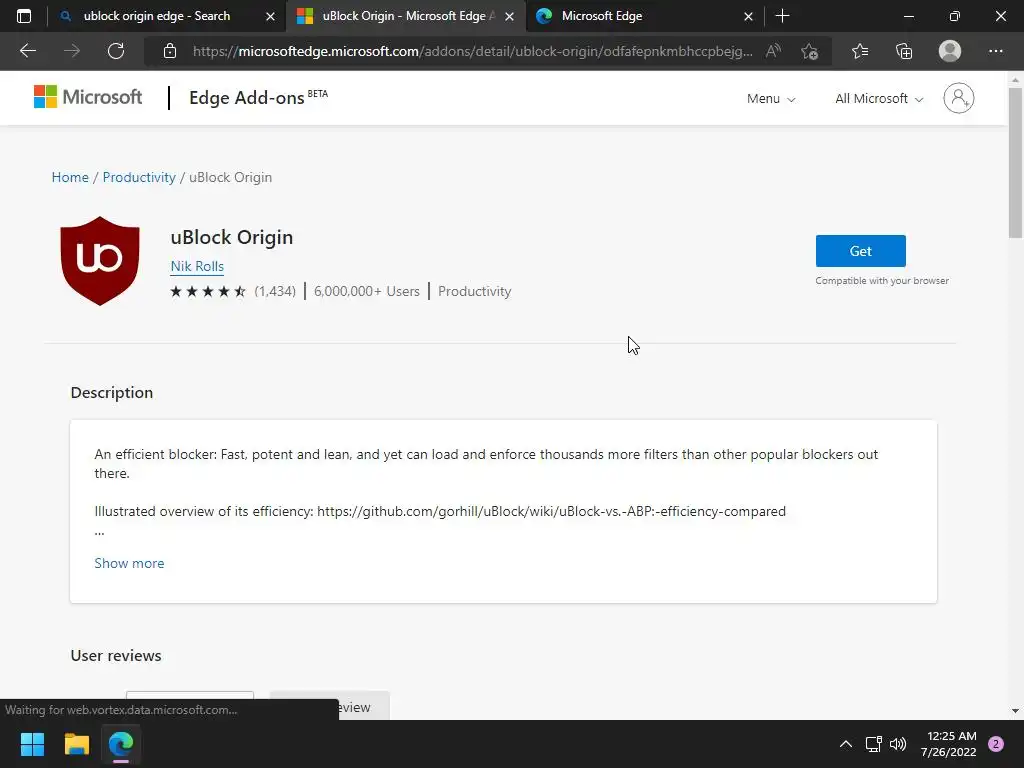Image resolution: width=1024 pixels, height=768 pixels.
Task: Sign in via account icon
Action: (958, 98)
